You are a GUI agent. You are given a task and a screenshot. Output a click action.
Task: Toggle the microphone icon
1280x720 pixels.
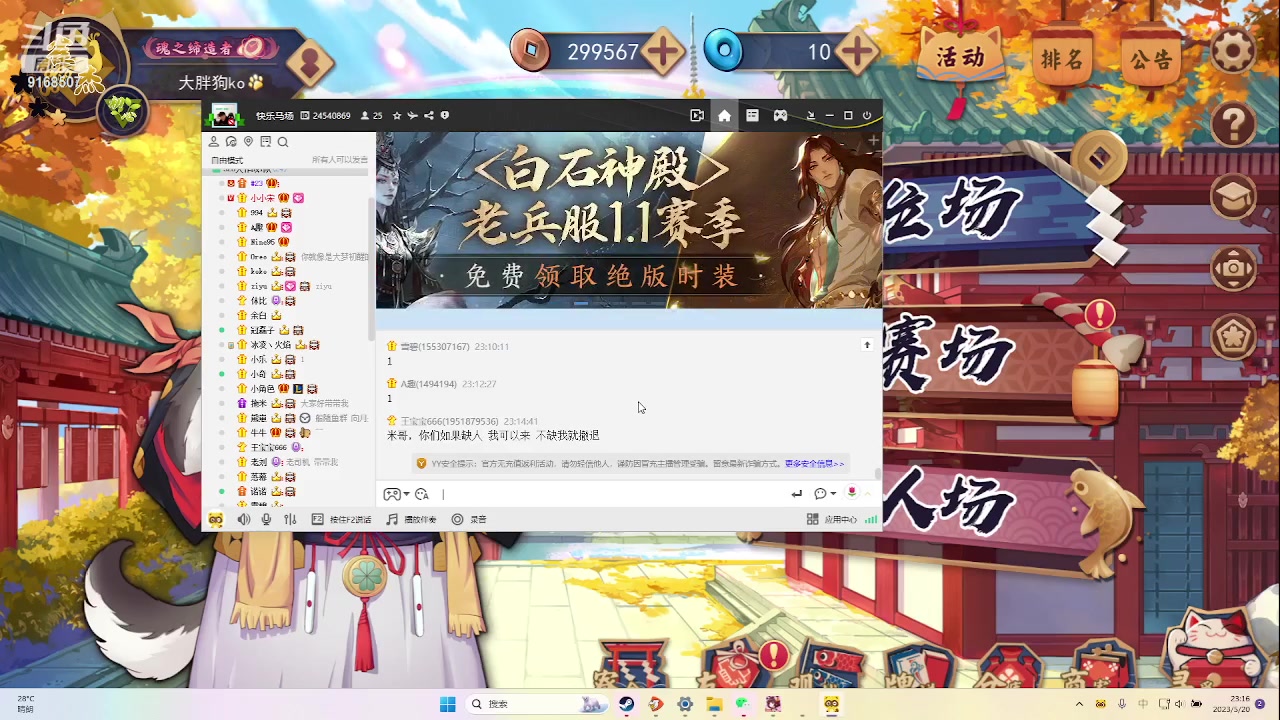click(x=266, y=519)
